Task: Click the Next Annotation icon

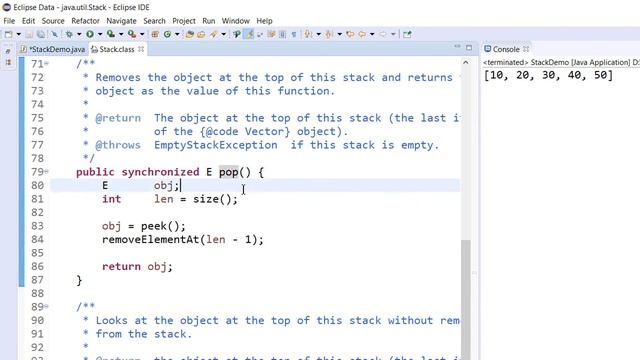Action: [308, 34]
